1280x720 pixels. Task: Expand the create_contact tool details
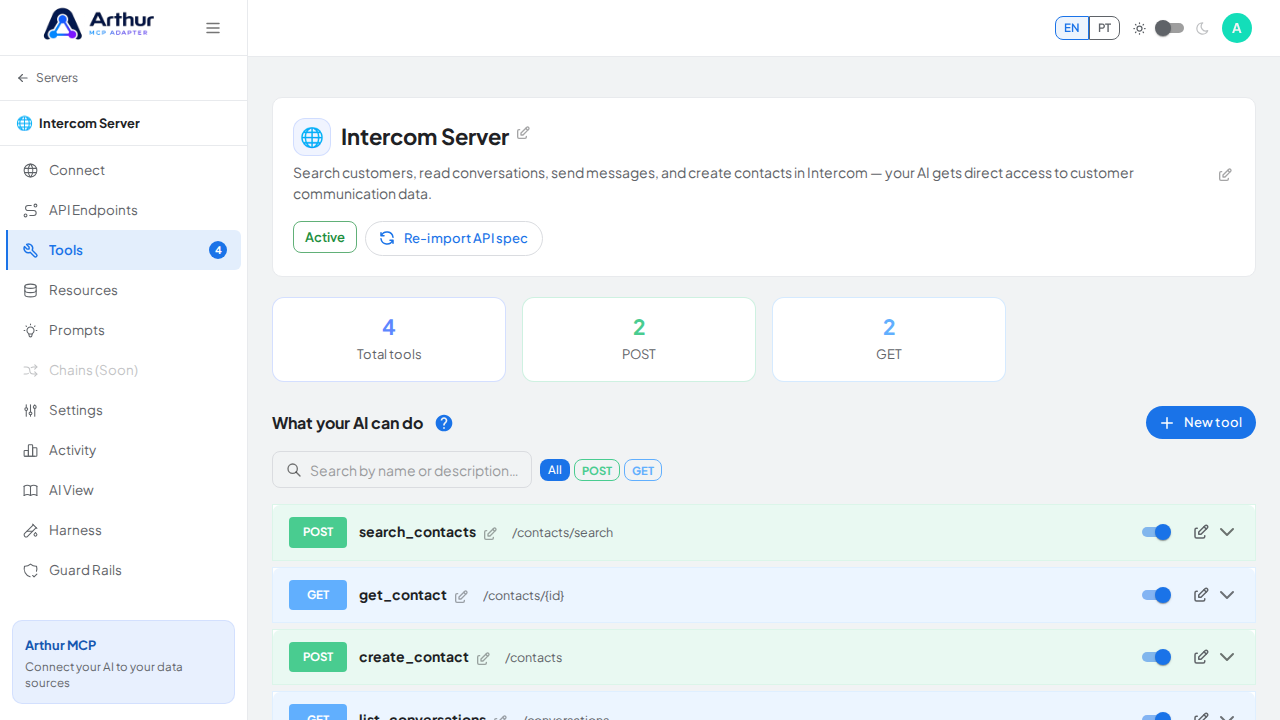pos(1227,657)
